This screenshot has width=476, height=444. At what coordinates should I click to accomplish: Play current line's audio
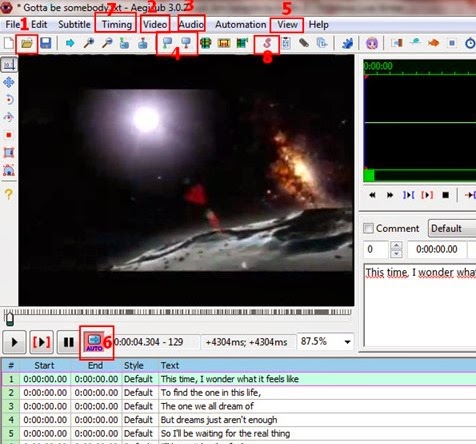pyautogui.click(x=427, y=195)
